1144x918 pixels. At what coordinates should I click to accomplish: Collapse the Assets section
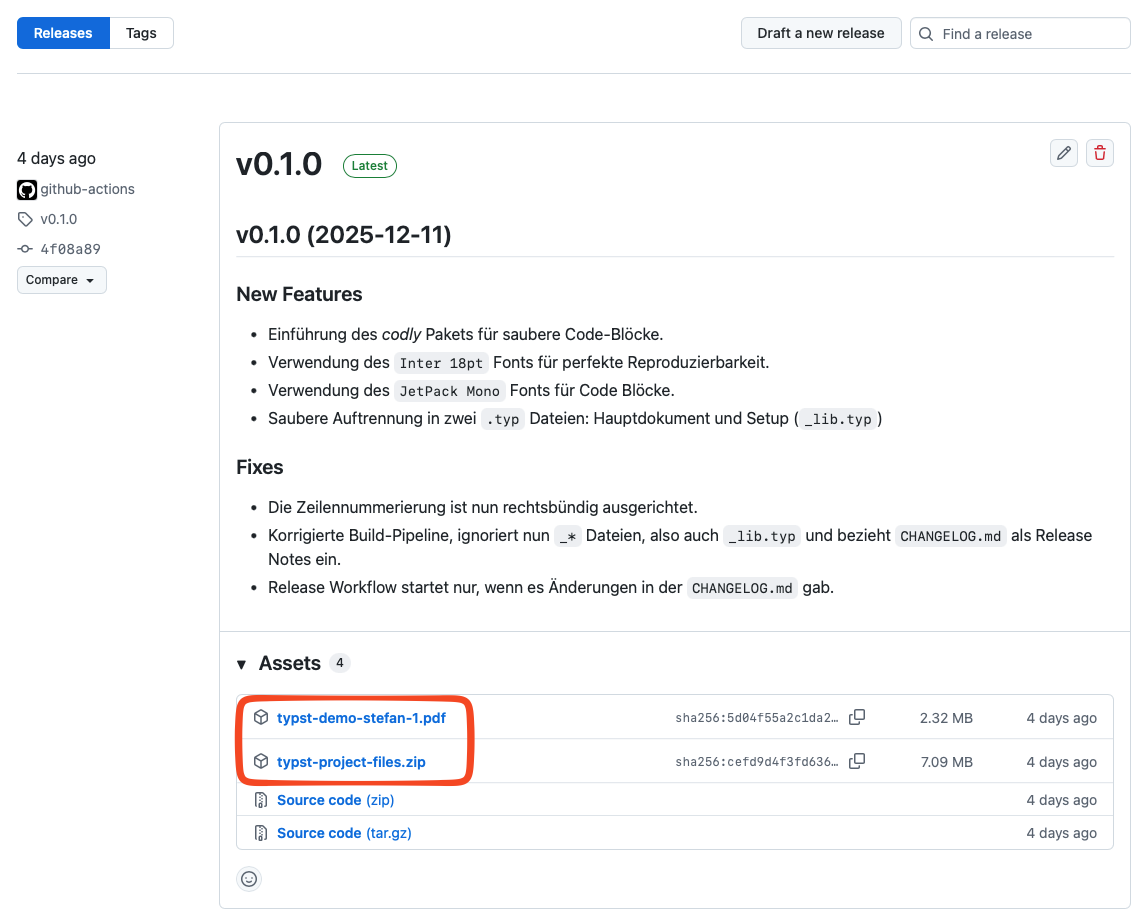pos(241,663)
